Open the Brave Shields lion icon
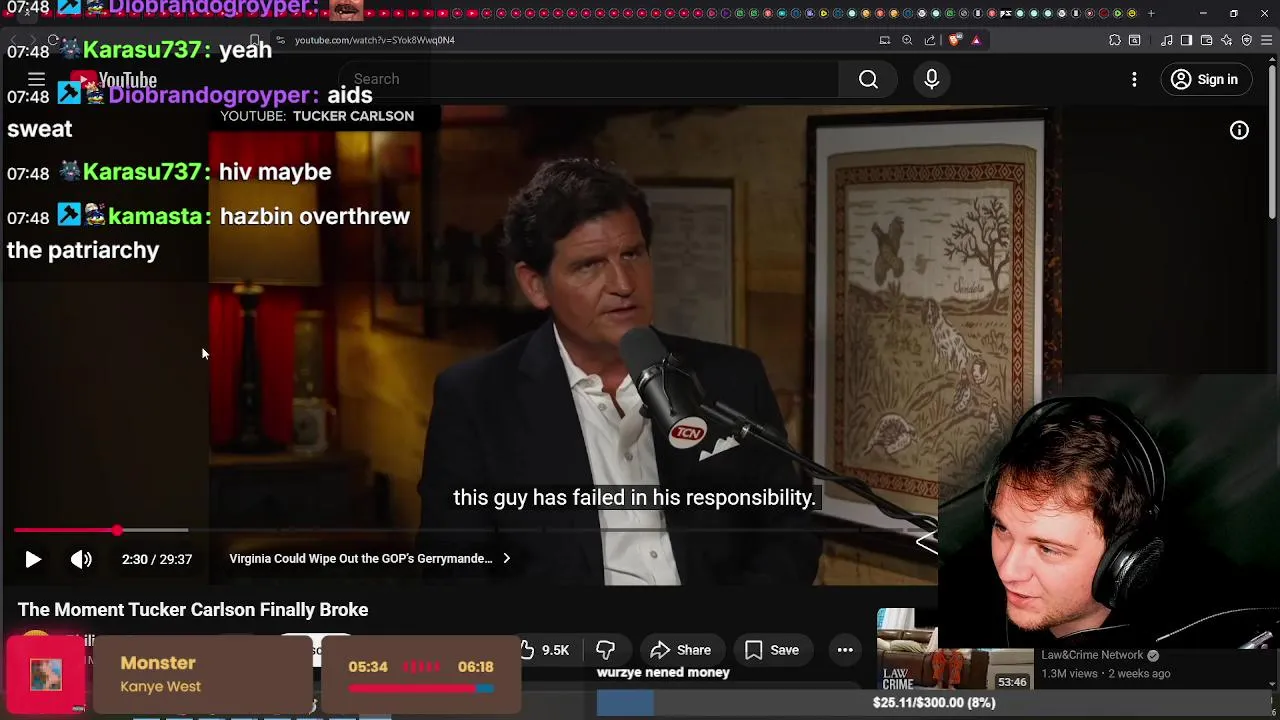This screenshot has height=720, width=1280. tap(955, 40)
